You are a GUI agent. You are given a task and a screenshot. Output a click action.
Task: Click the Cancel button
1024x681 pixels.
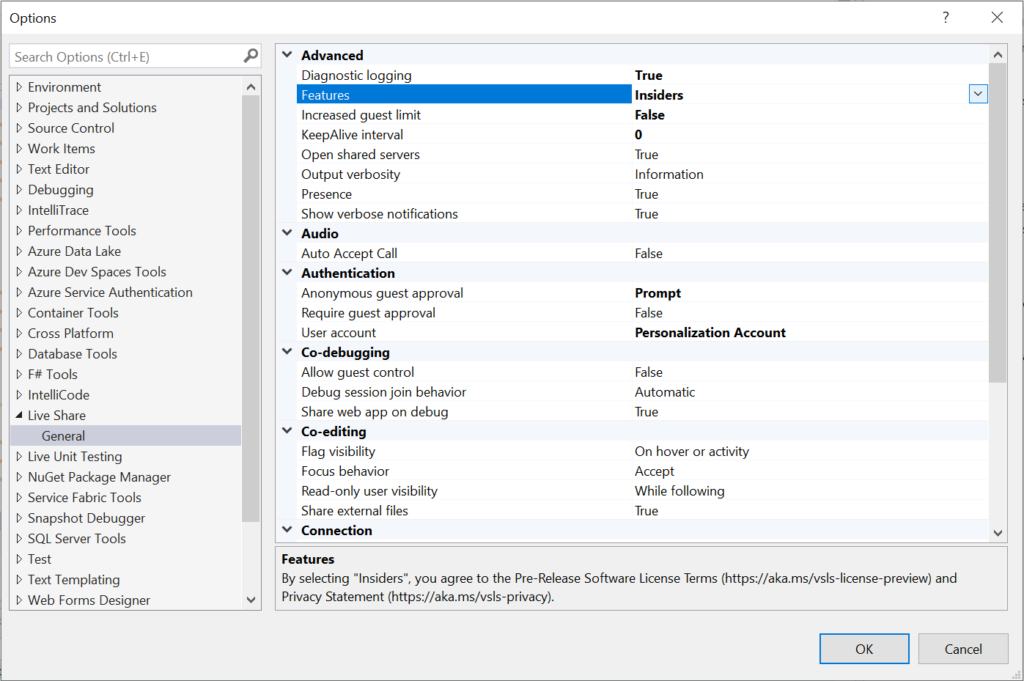962,648
